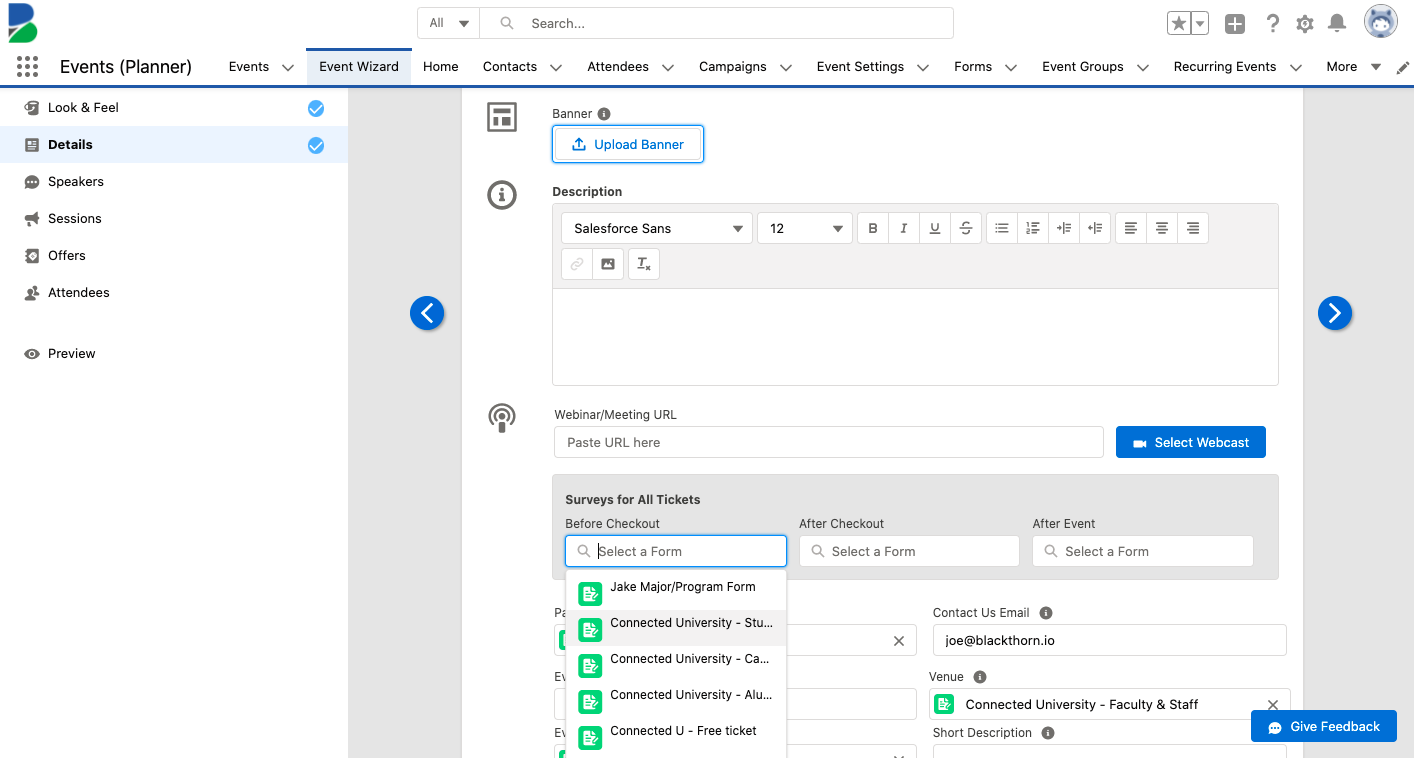
Task: Select Look & Feel wizard step
Action: tap(174, 108)
